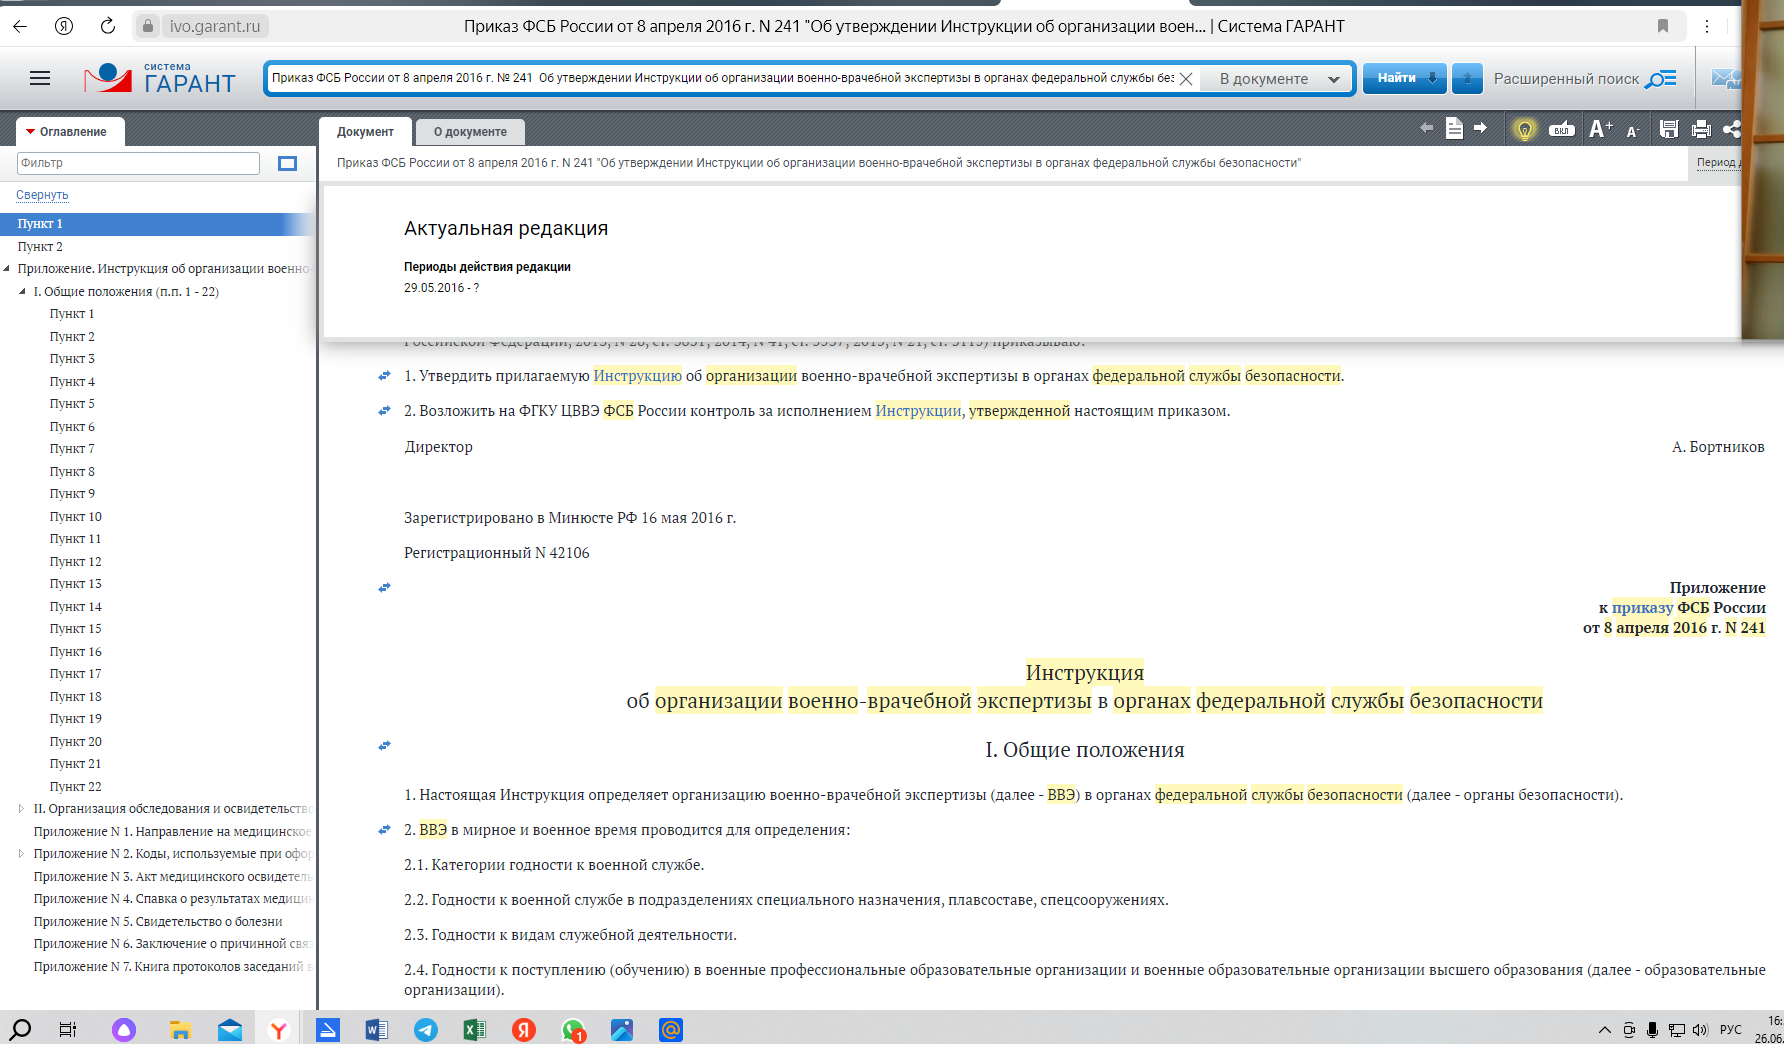Follow the приказу link in the appendix header
The image size is (1784, 1044).
pyautogui.click(x=1642, y=608)
